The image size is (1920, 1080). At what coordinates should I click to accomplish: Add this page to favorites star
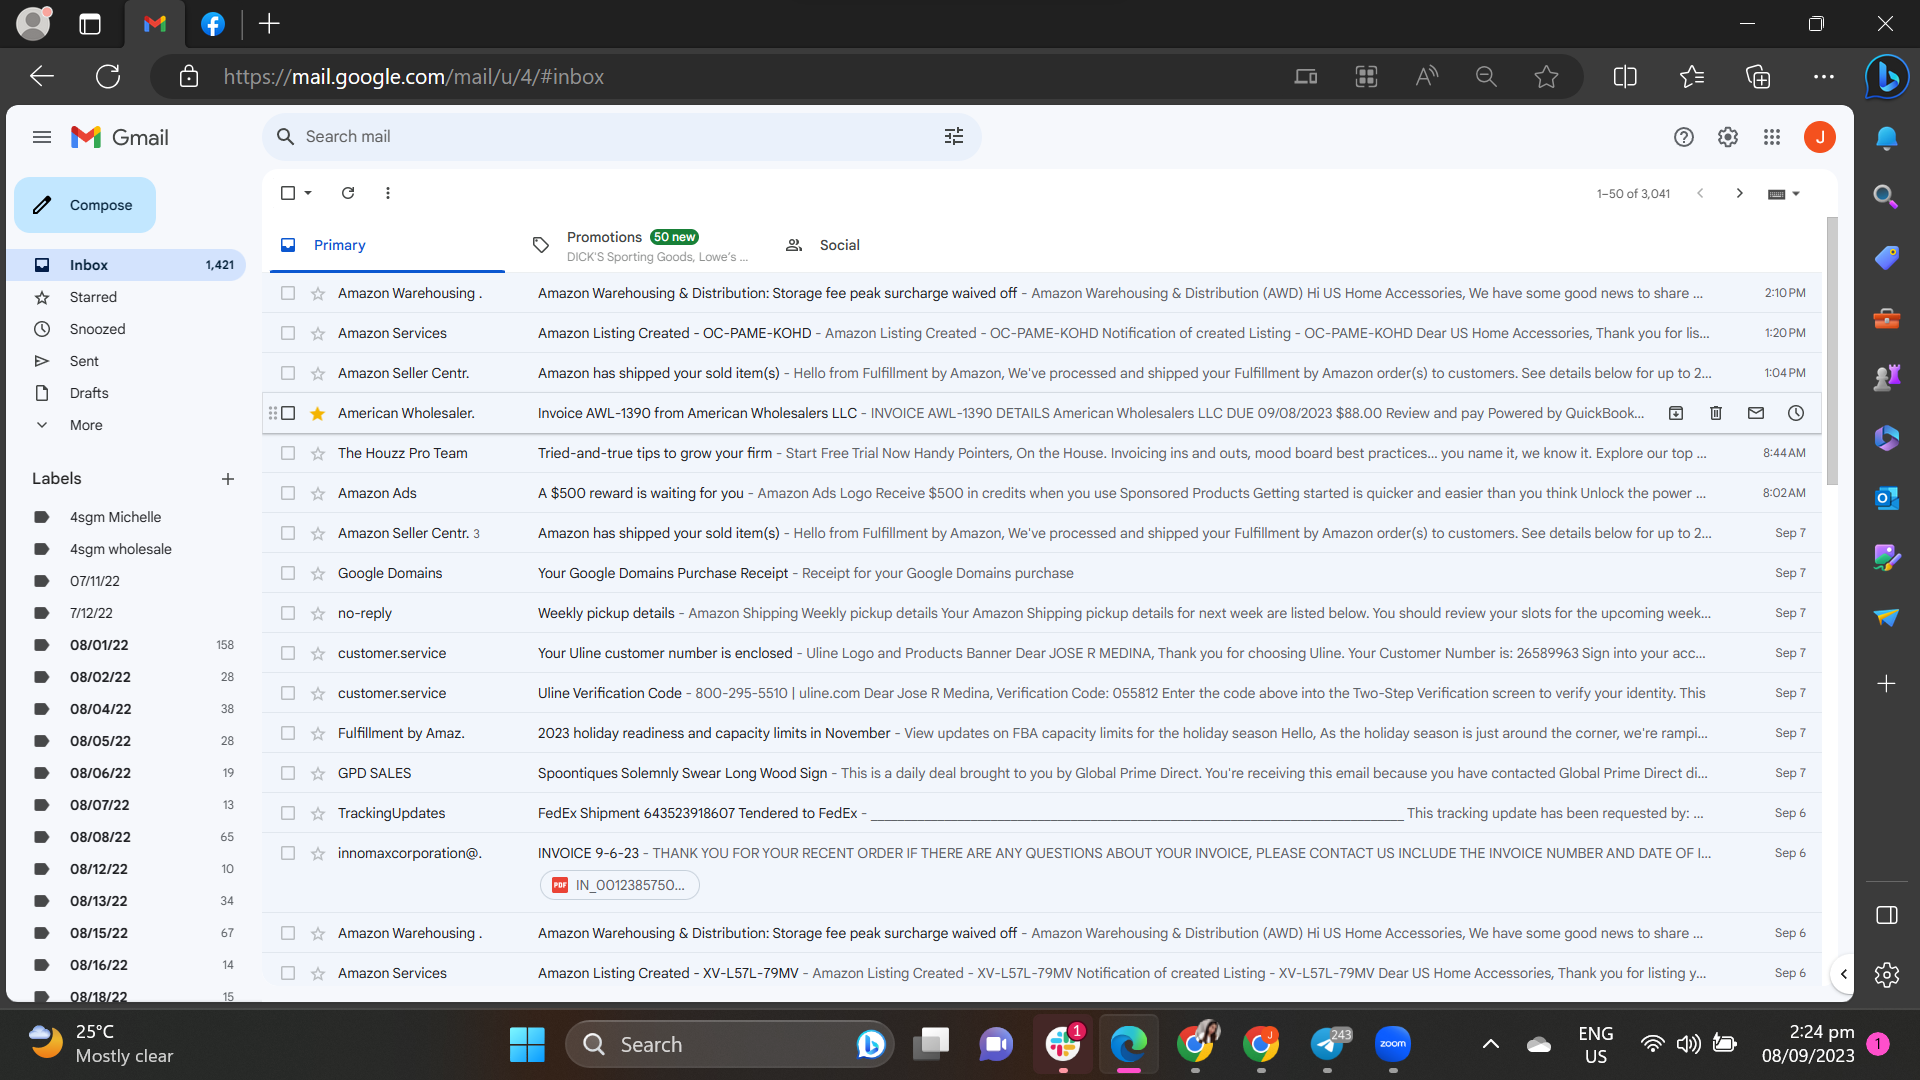(x=1547, y=77)
